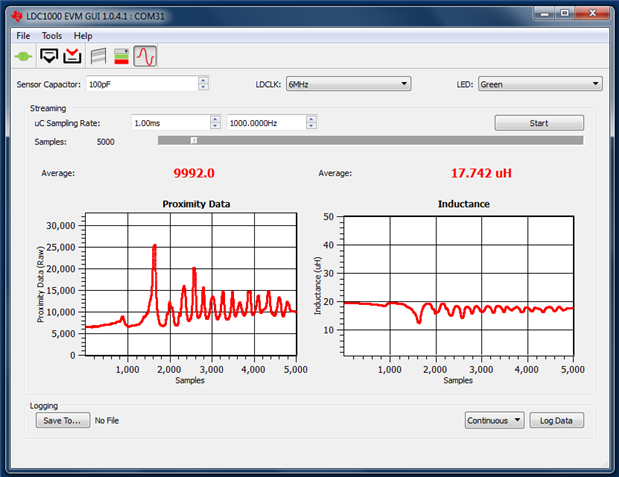This screenshot has width=619, height=477.
Task: Open the File menu
Action: point(23,36)
